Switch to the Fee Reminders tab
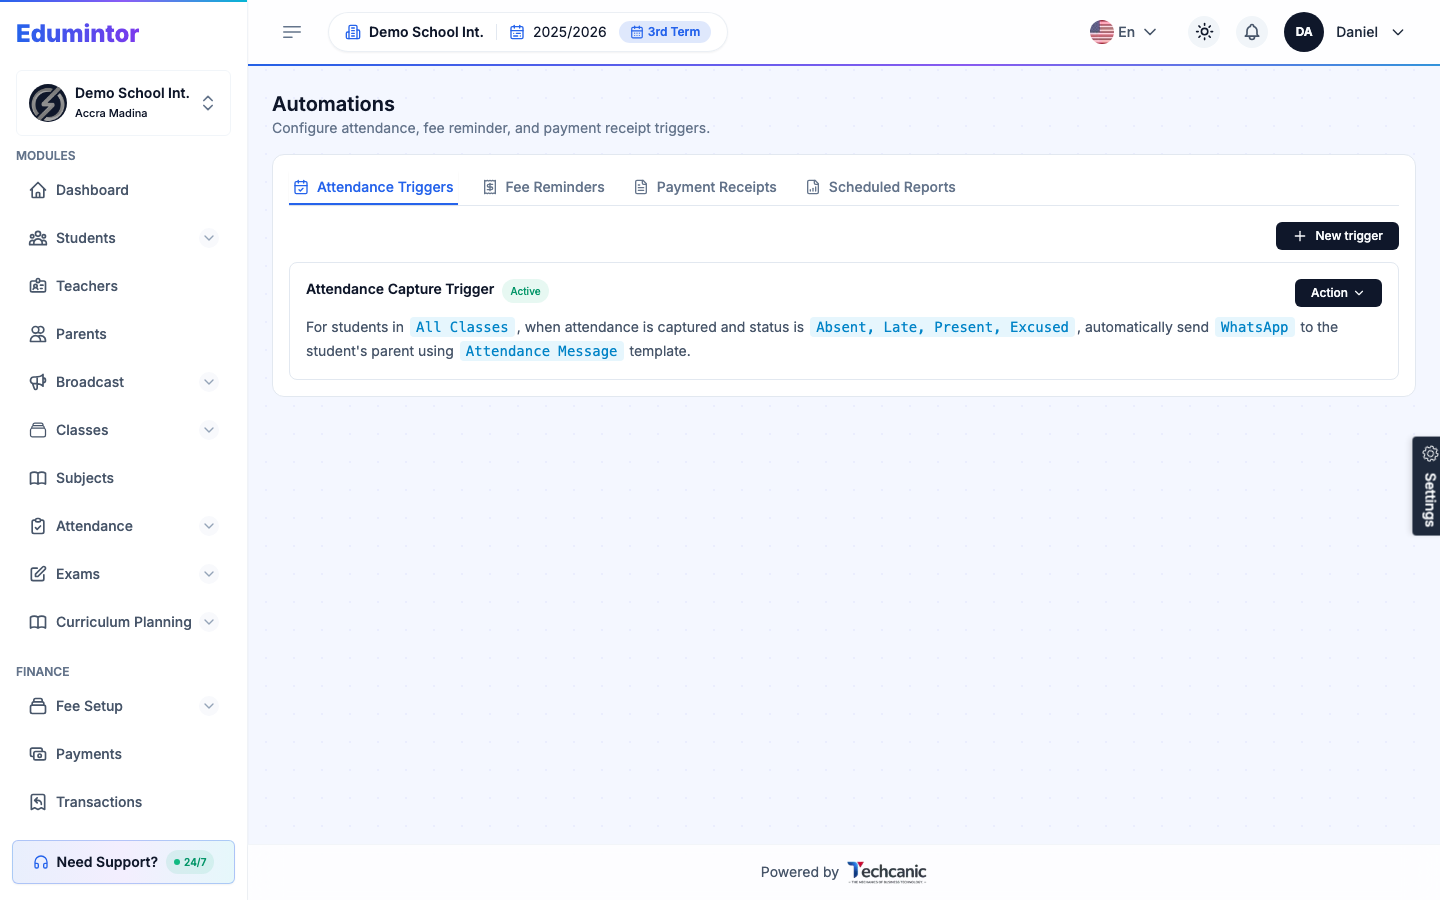The height and width of the screenshot is (900, 1440). click(544, 187)
